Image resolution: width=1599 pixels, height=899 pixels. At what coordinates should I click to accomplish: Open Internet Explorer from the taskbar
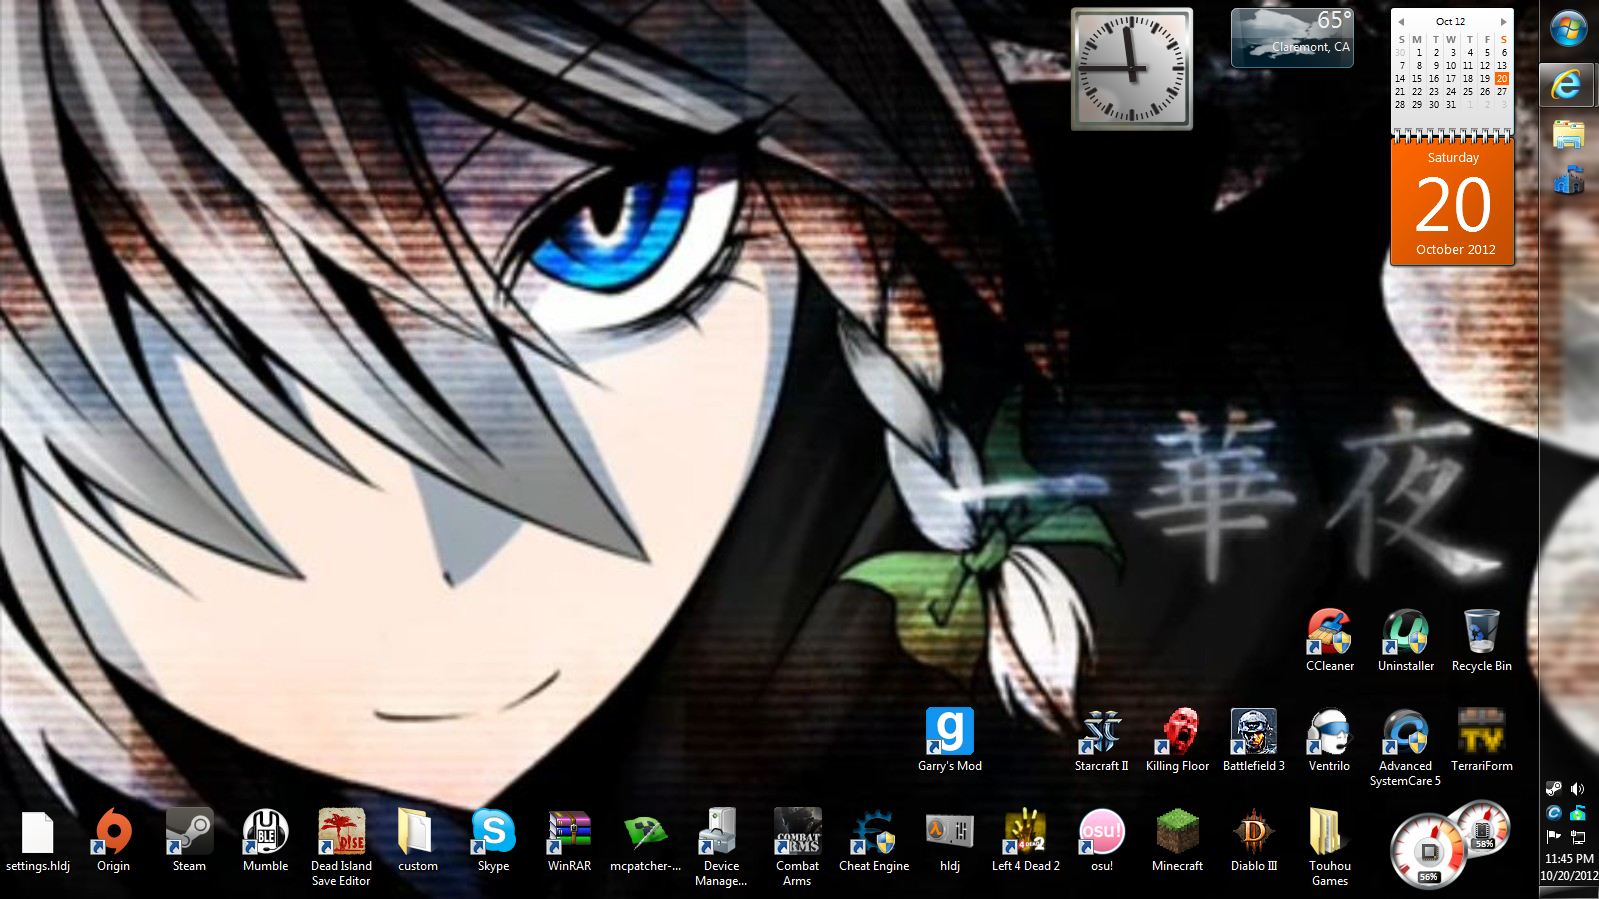(1567, 85)
